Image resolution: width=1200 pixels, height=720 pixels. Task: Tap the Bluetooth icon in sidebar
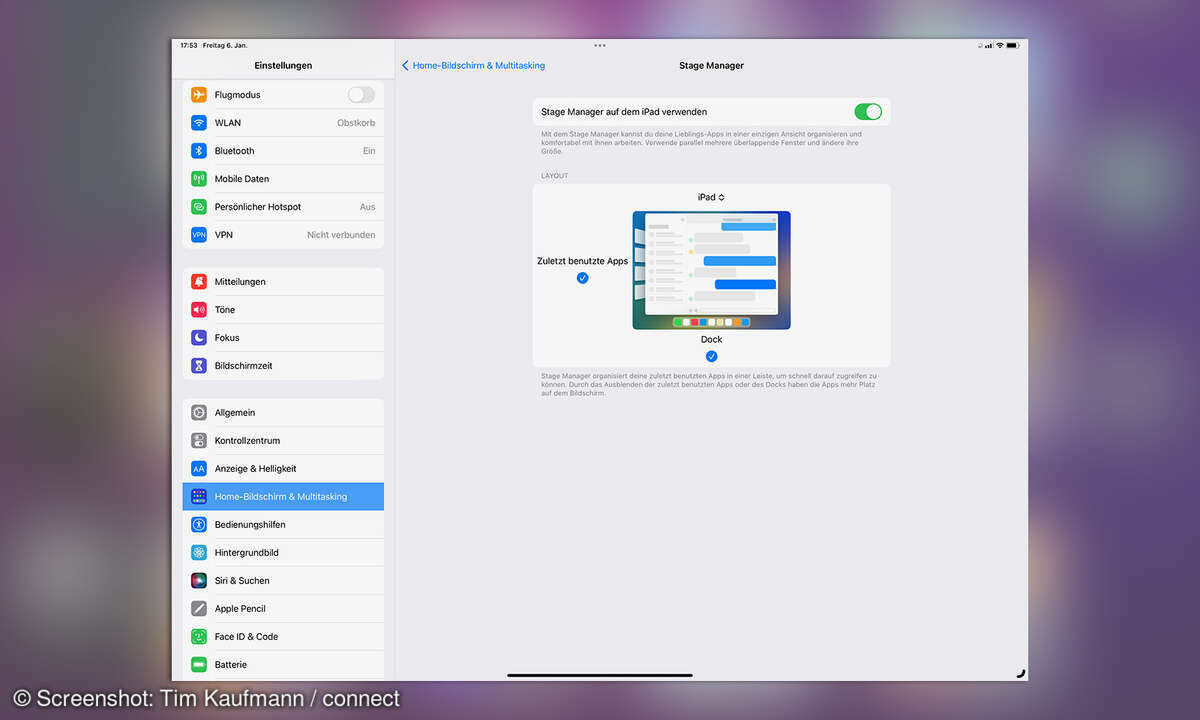click(x=199, y=151)
